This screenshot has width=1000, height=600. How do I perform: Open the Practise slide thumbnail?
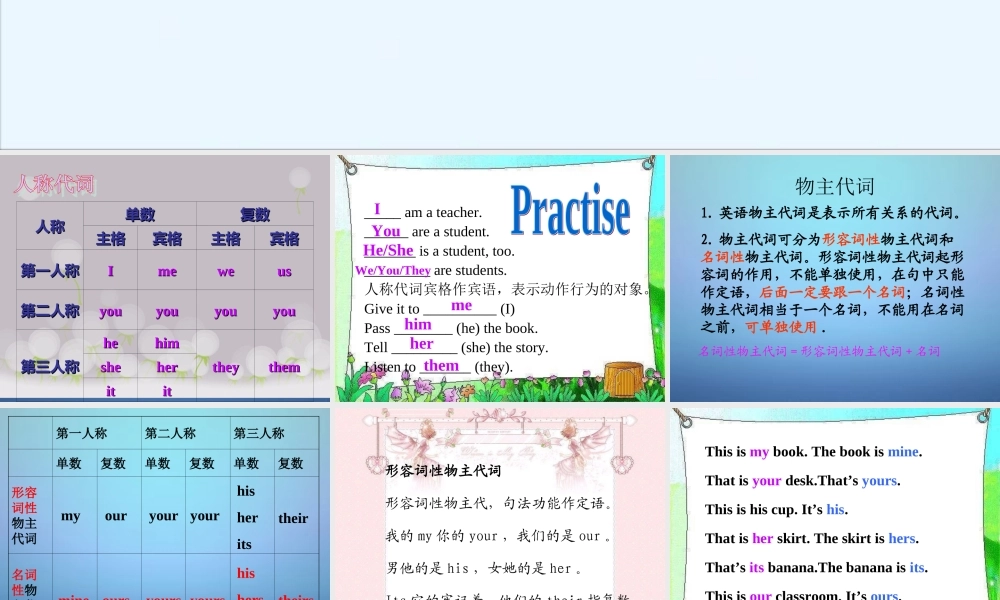click(x=500, y=277)
